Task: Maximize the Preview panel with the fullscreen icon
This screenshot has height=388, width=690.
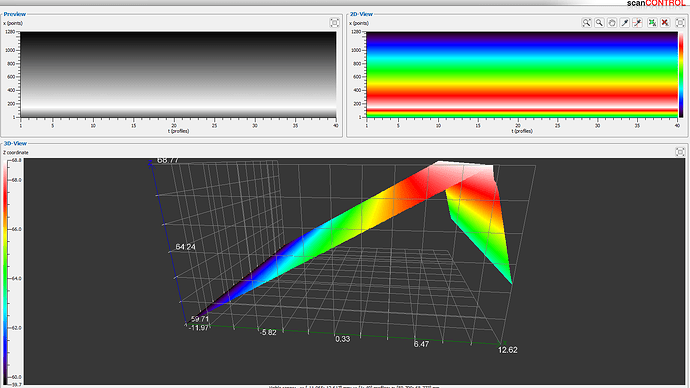Action: coord(334,23)
